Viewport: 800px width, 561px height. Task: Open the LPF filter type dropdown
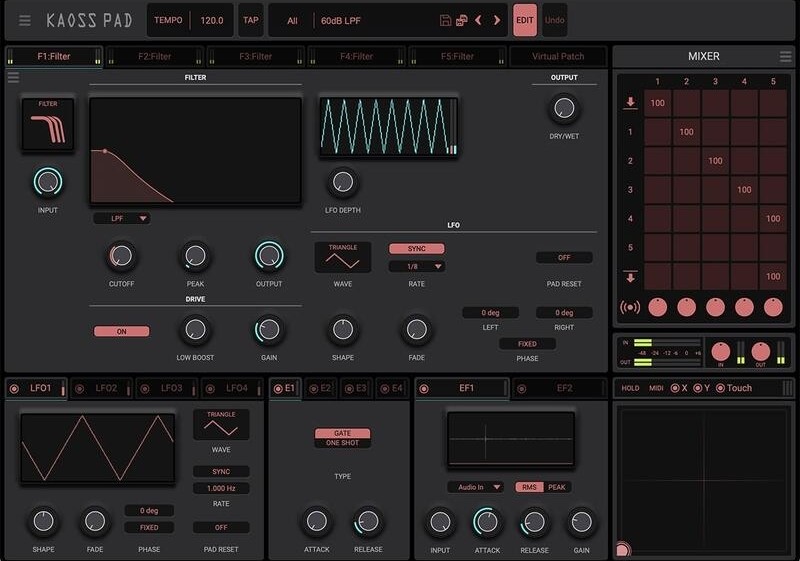(121, 218)
